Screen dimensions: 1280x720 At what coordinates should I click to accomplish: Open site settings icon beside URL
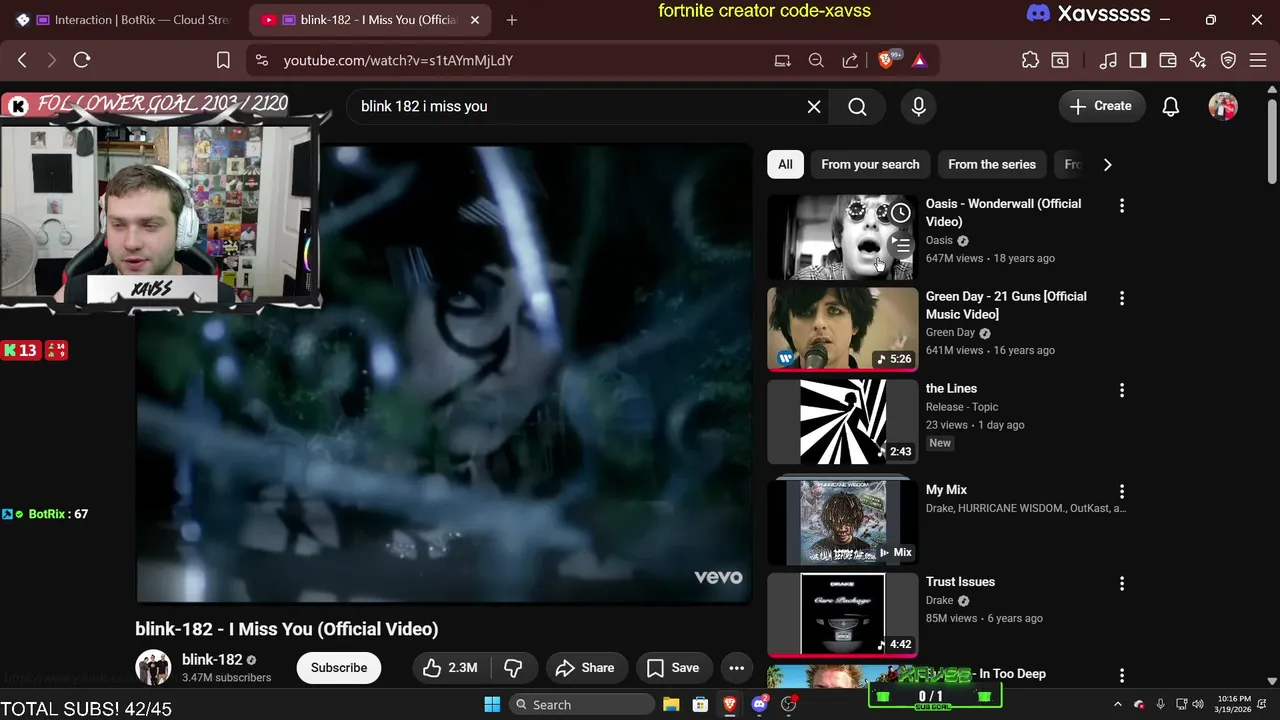262,60
